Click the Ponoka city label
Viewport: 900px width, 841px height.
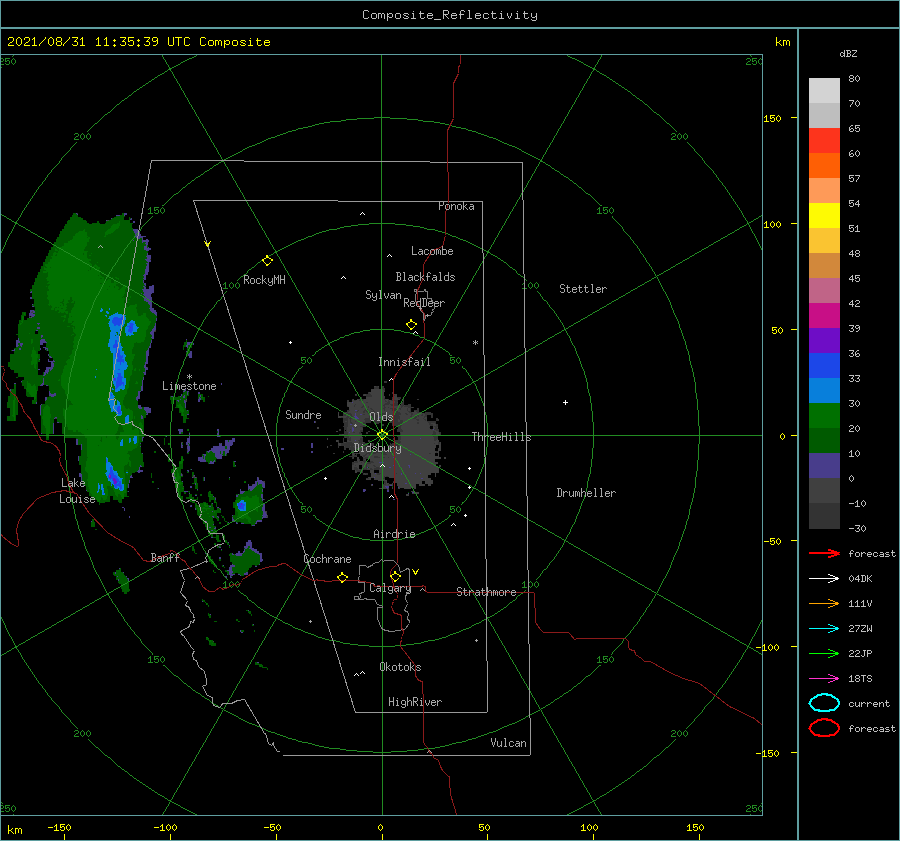point(456,206)
